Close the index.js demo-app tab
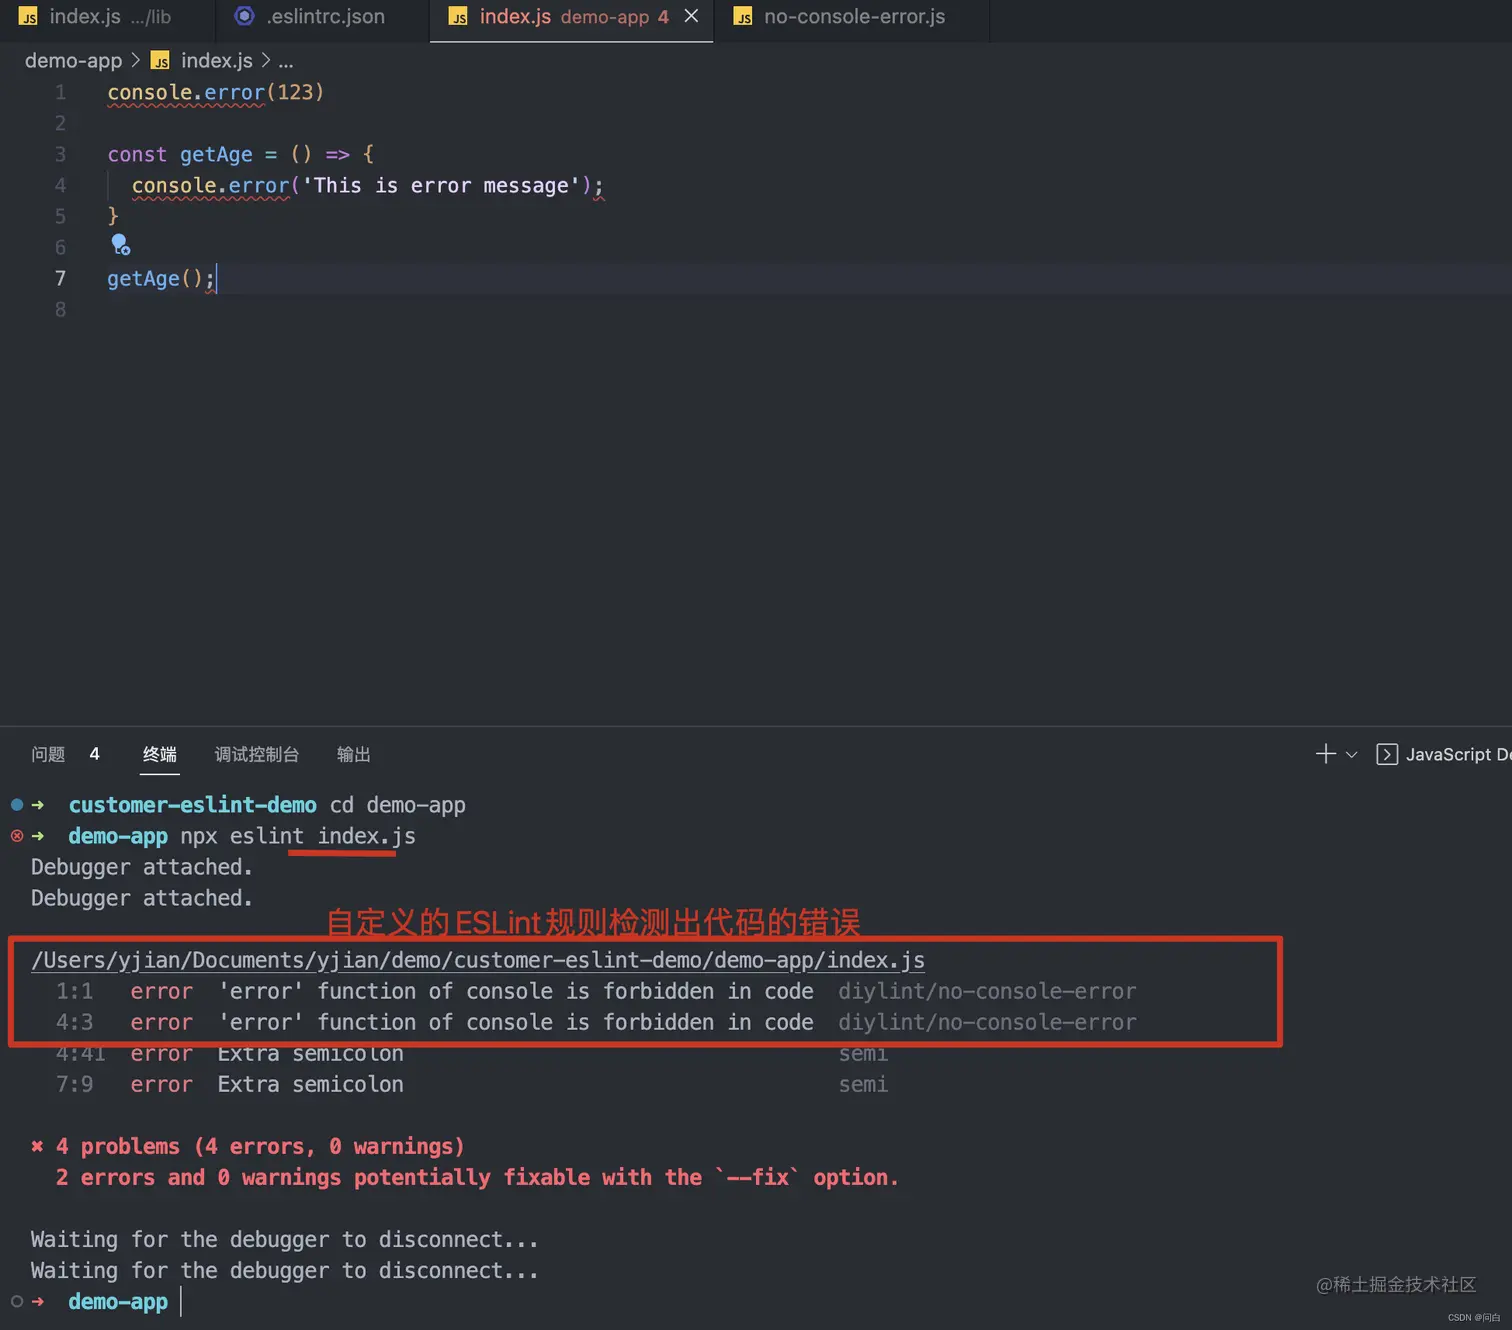Viewport: 1512px width, 1330px height. tap(691, 16)
